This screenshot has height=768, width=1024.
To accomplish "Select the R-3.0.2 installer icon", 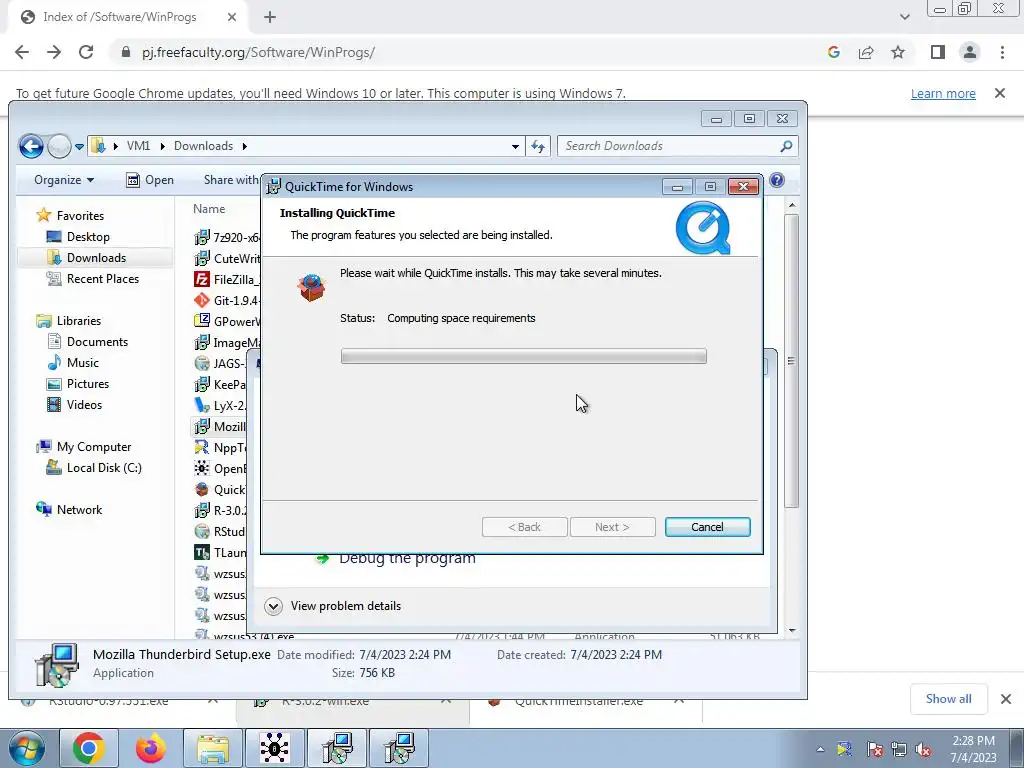I will pyautogui.click(x=202, y=511).
